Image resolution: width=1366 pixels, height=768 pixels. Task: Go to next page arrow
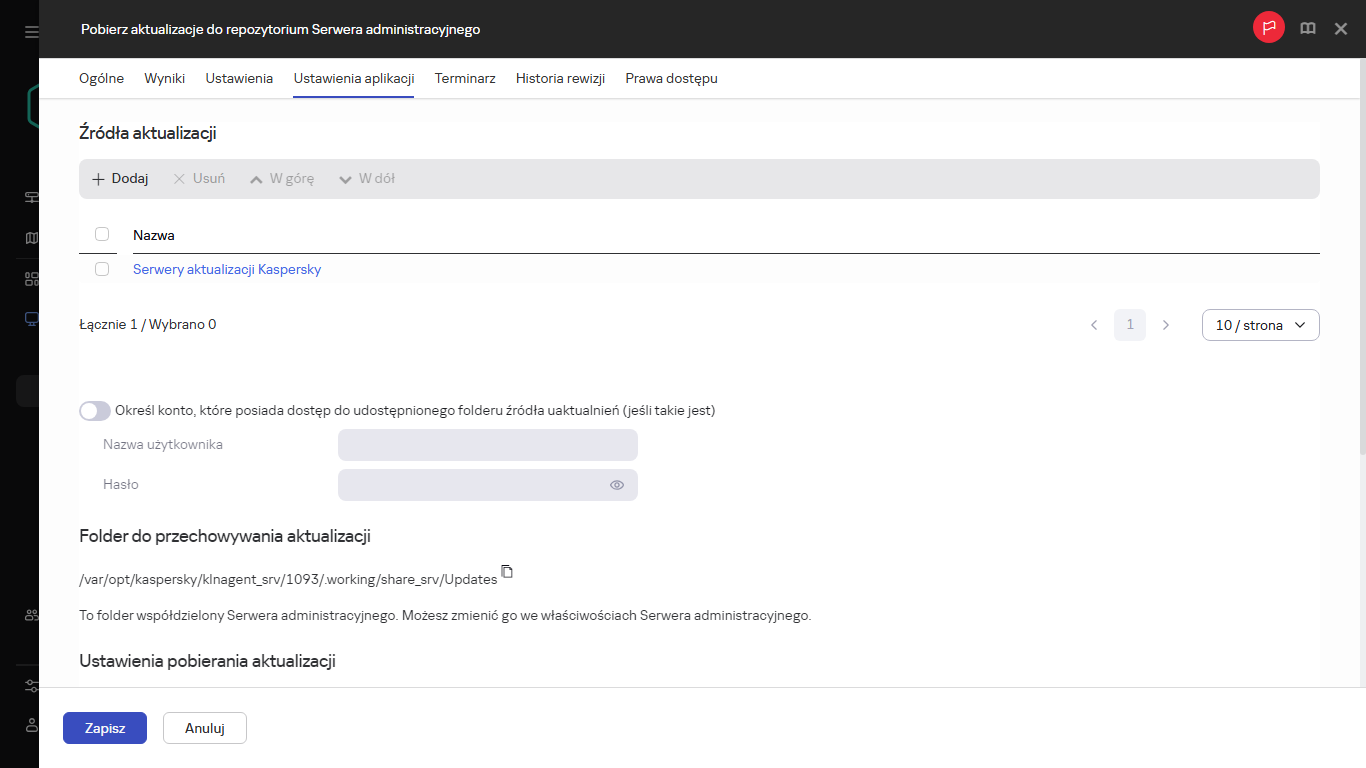coord(1165,325)
